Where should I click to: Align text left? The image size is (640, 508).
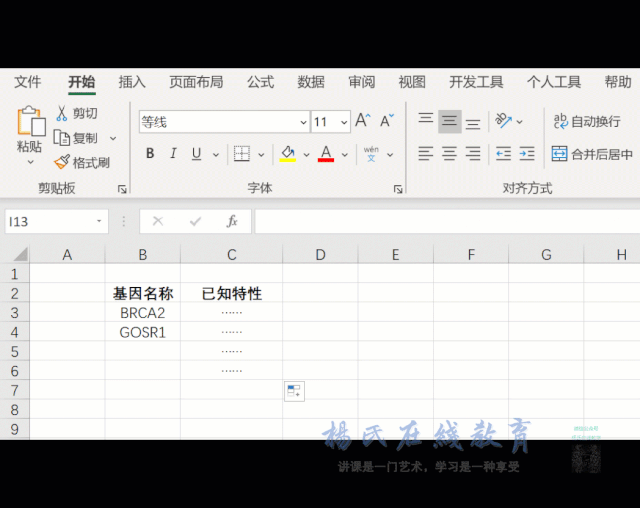click(426, 154)
